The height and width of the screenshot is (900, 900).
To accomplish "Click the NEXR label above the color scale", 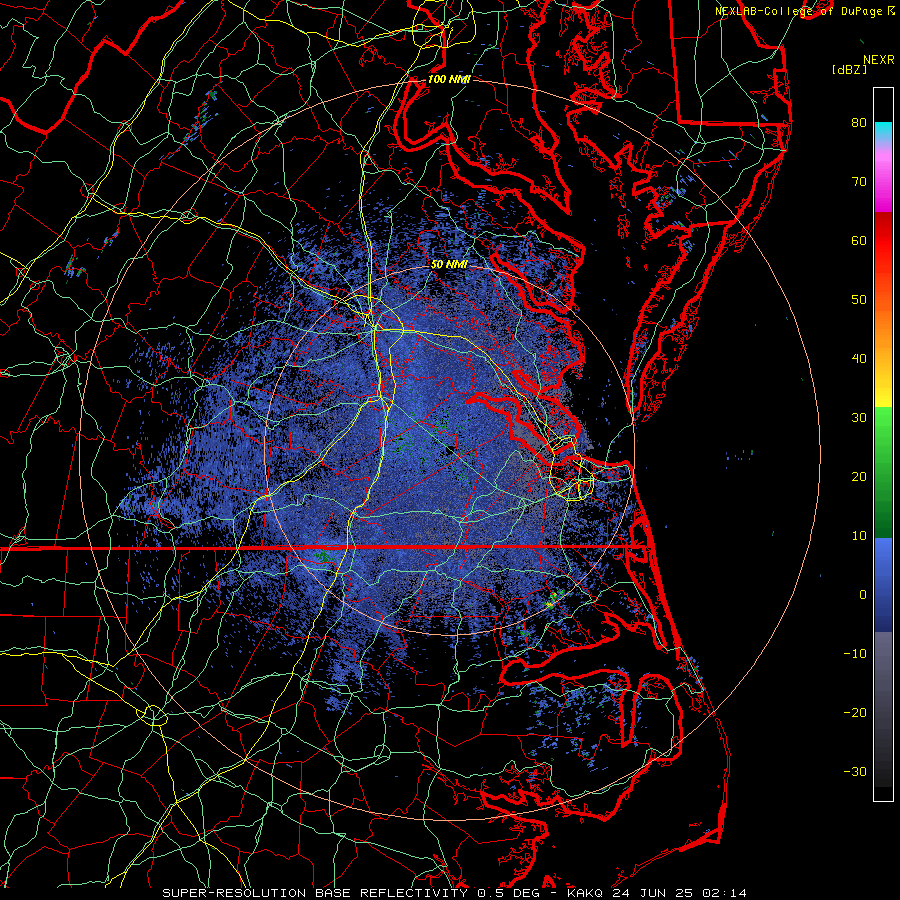I will [879, 60].
